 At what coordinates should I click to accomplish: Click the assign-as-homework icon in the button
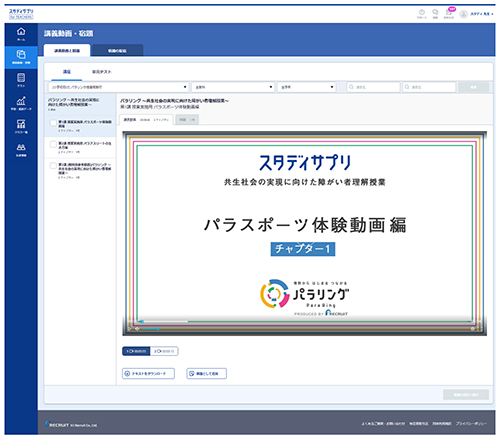(x=191, y=374)
